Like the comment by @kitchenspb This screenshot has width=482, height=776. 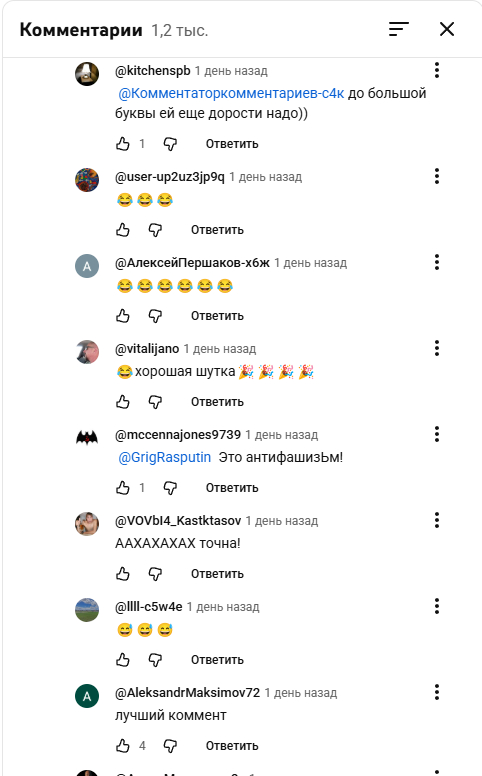click(123, 144)
